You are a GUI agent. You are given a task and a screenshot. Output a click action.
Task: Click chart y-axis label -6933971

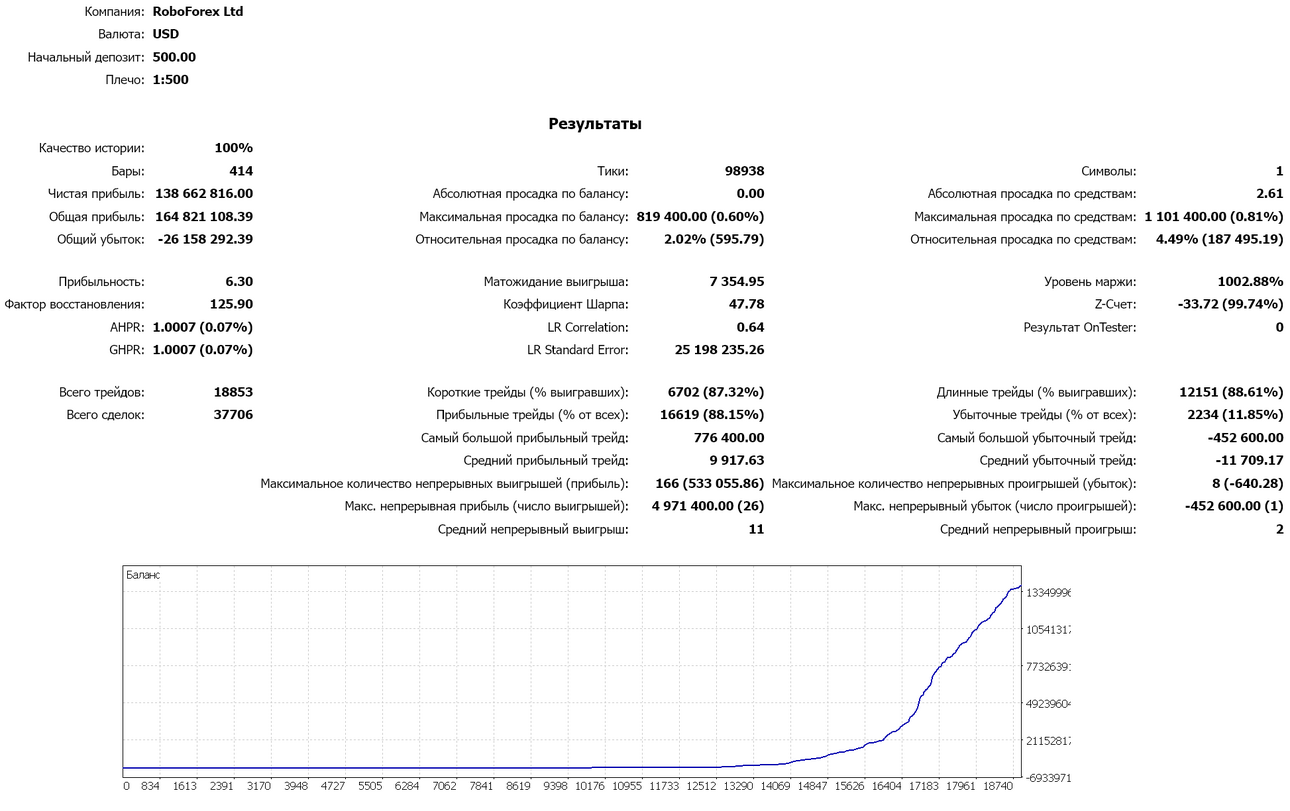point(1048,777)
